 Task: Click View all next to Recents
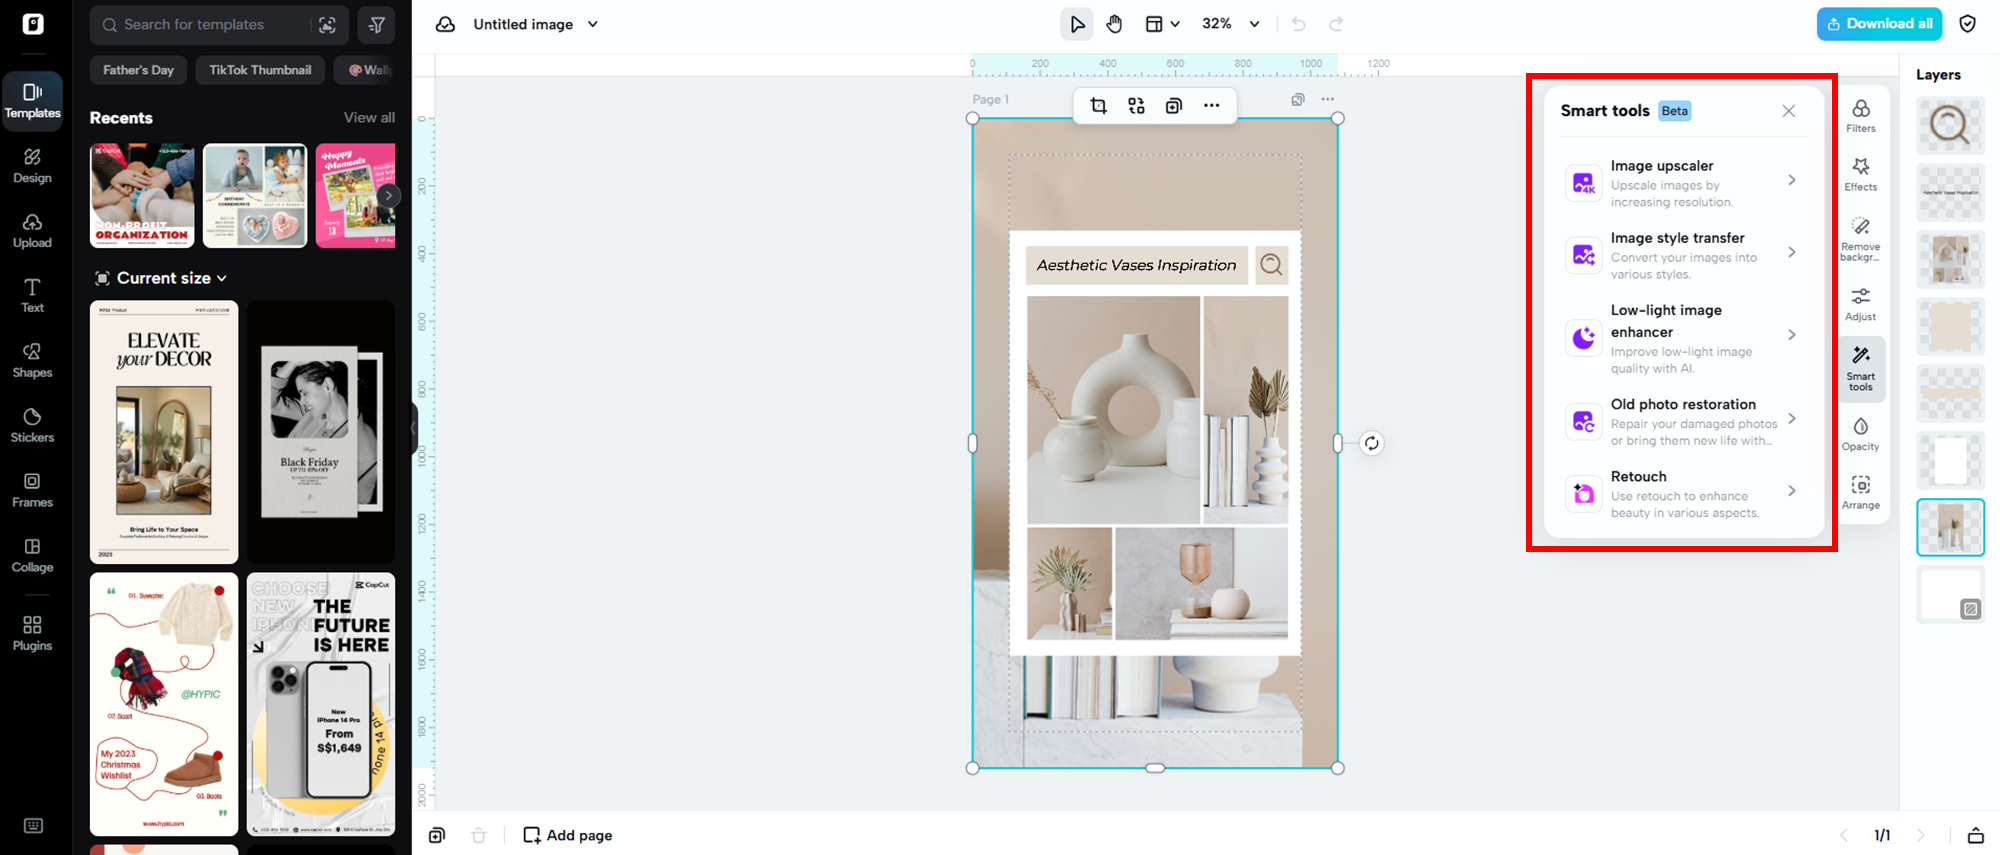click(x=369, y=118)
